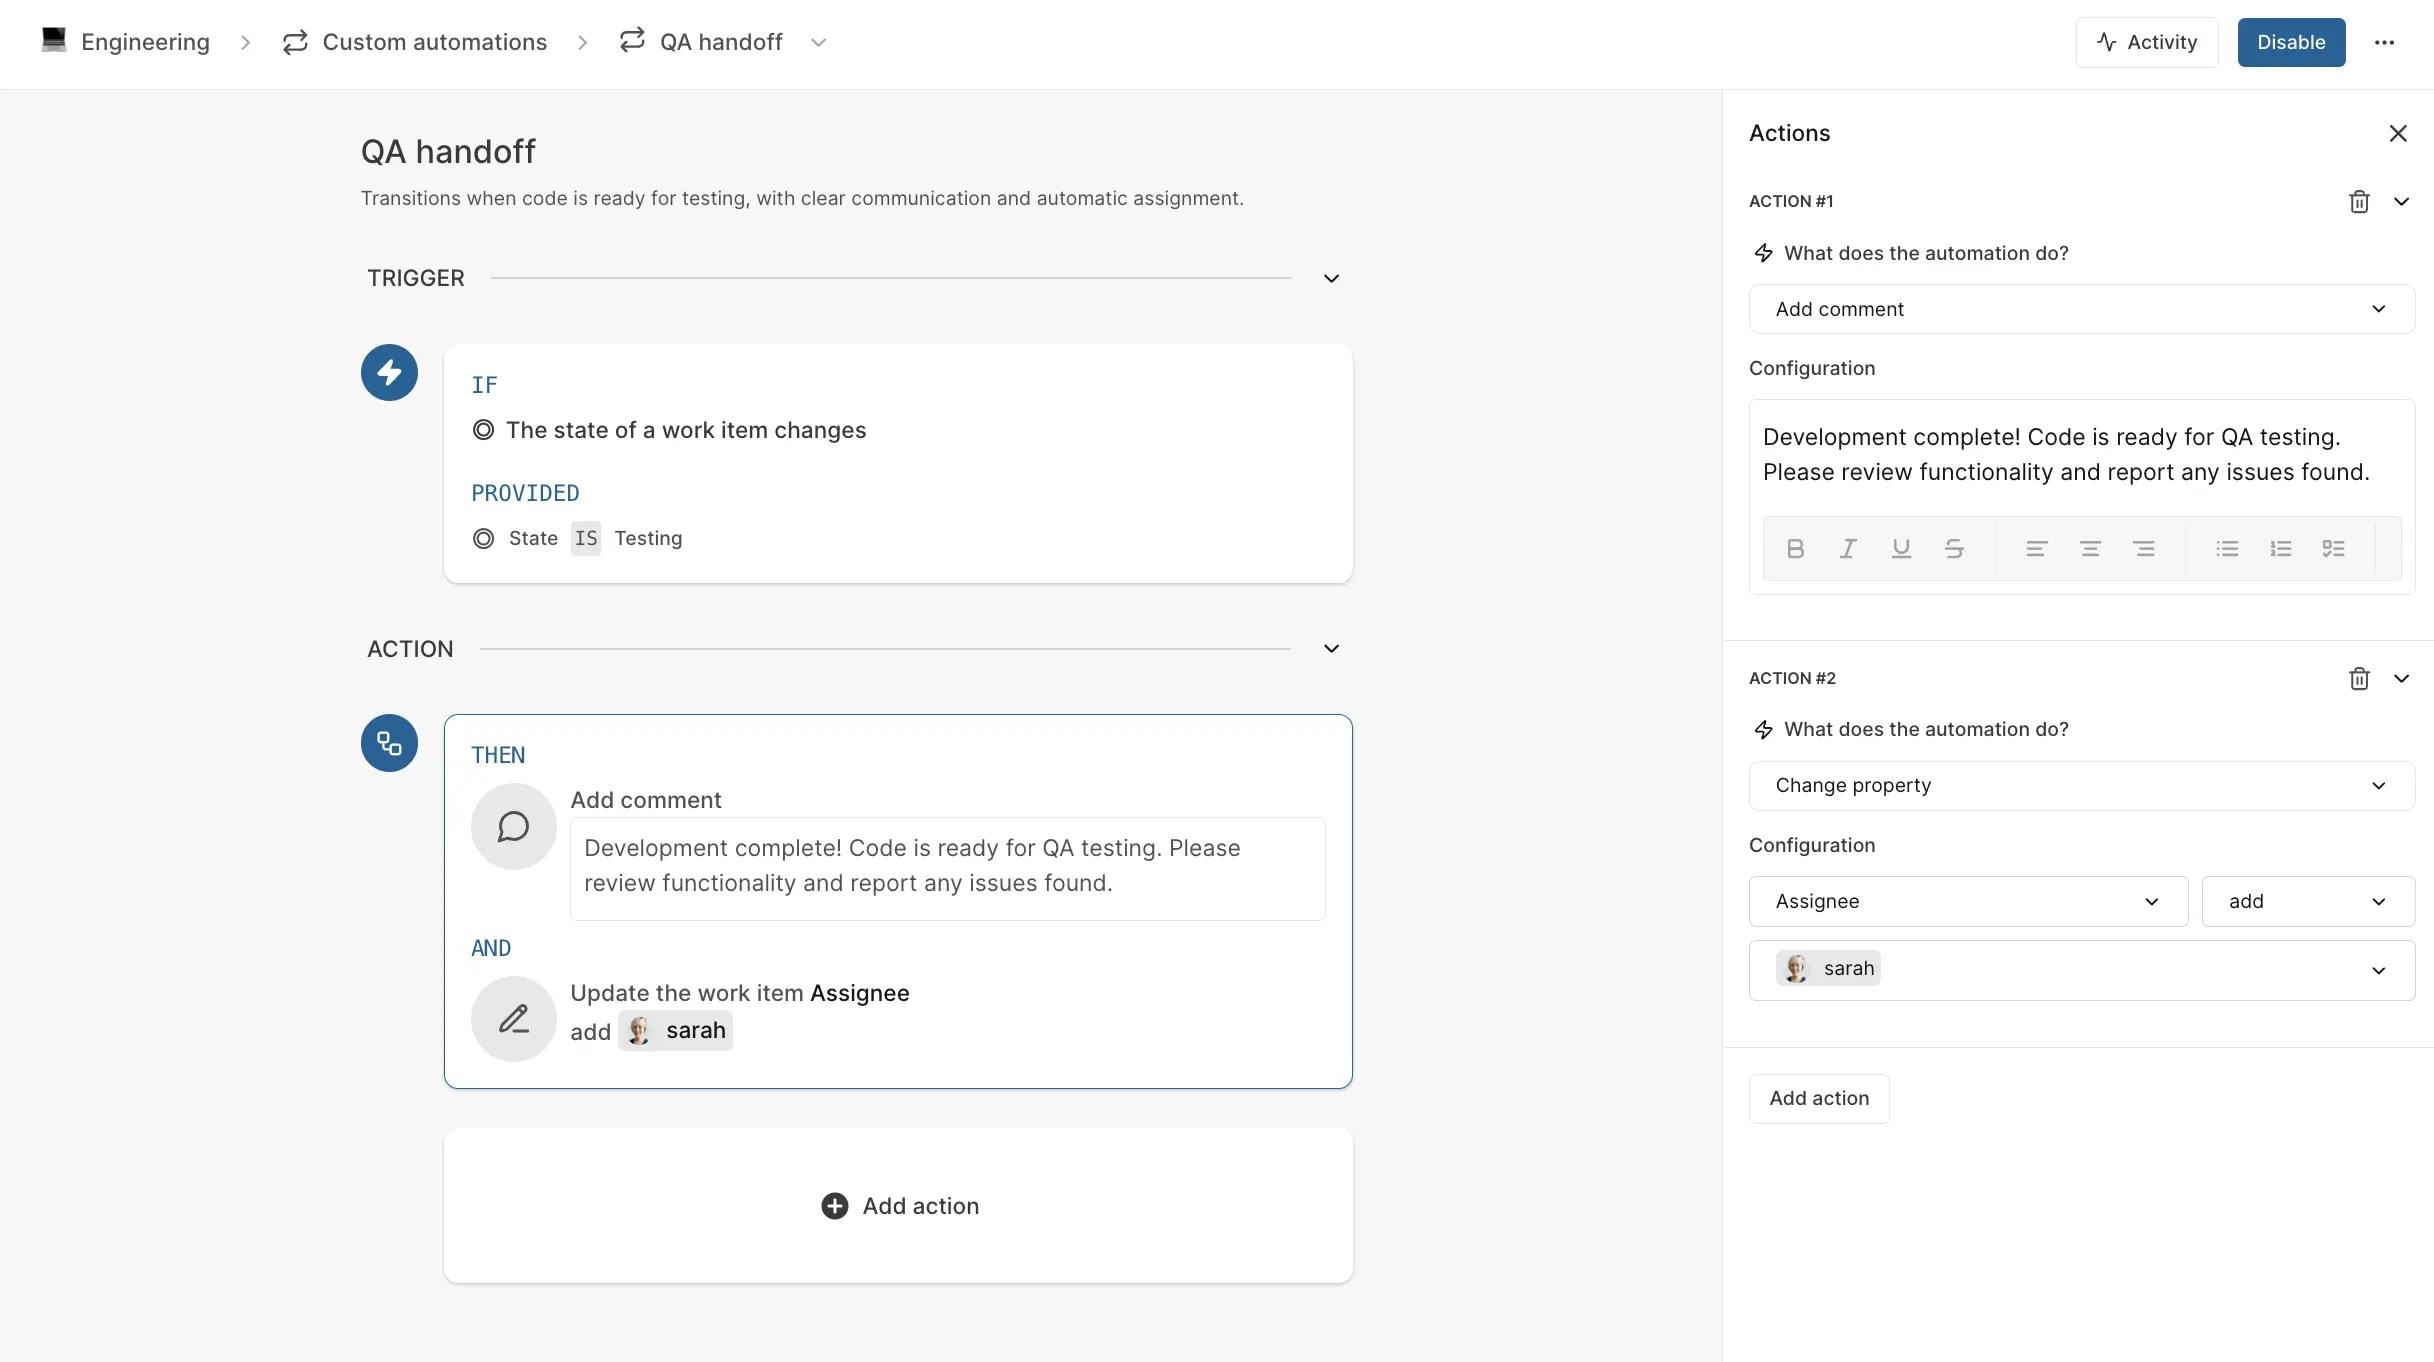This screenshot has height=1362, width=2434.
Task: Open the more options ellipsis menu
Action: 2387,42
